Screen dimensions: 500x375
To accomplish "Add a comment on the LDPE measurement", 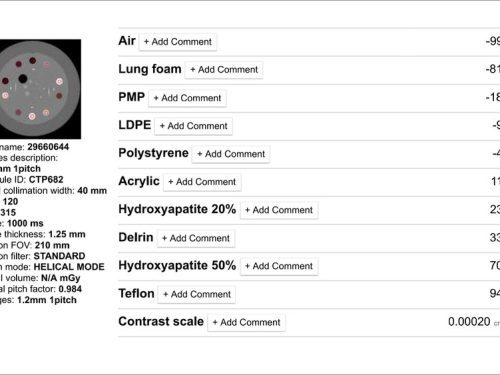I will coord(193,126).
